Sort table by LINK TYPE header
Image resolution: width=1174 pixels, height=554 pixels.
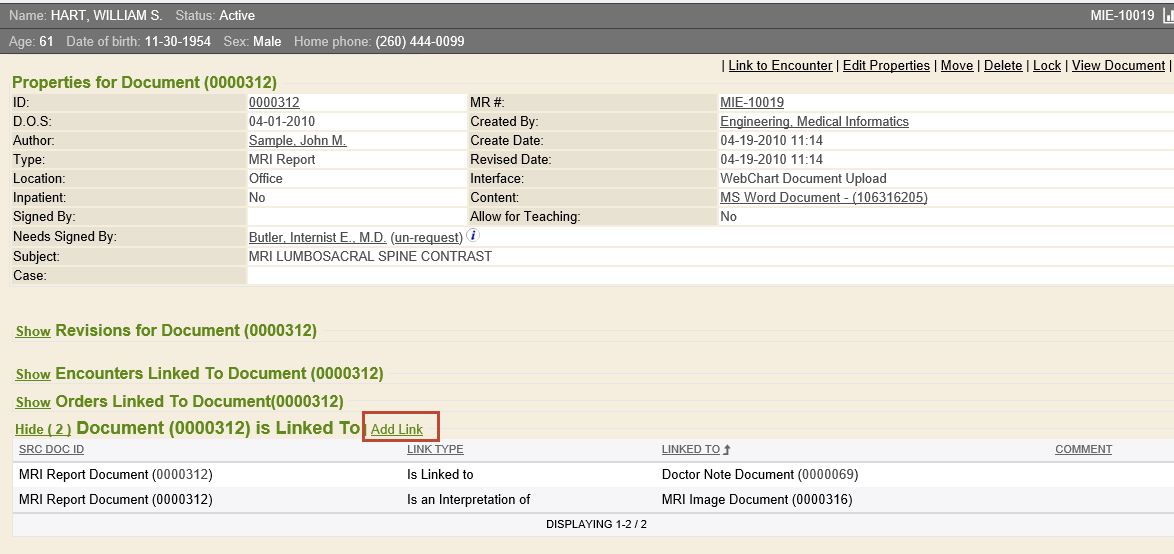tap(435, 450)
